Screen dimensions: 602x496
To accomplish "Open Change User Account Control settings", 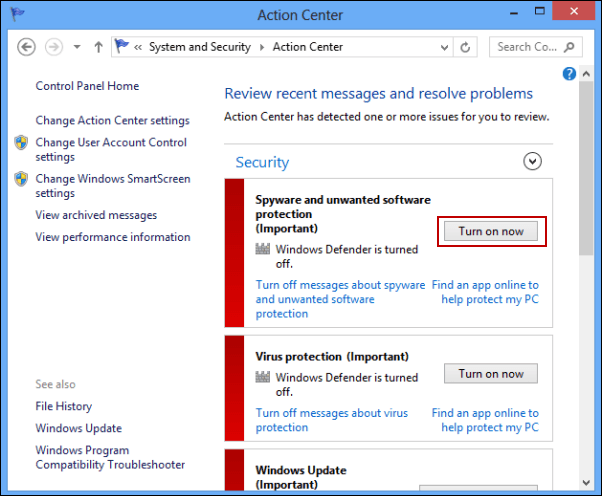I will point(111,149).
